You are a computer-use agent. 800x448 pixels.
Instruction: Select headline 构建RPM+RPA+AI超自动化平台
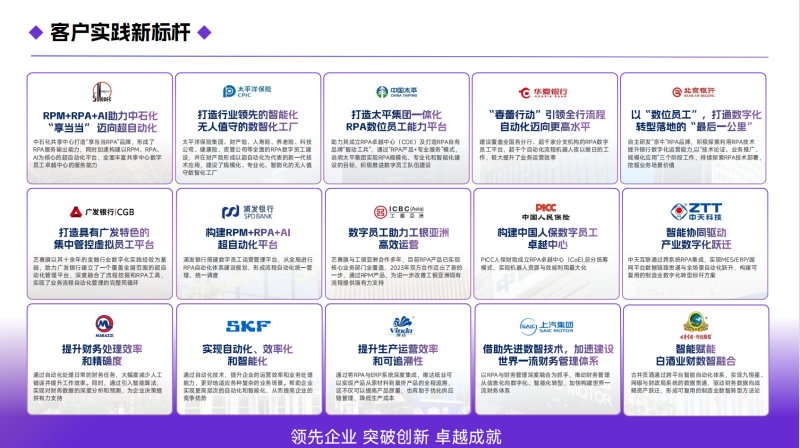248,238
